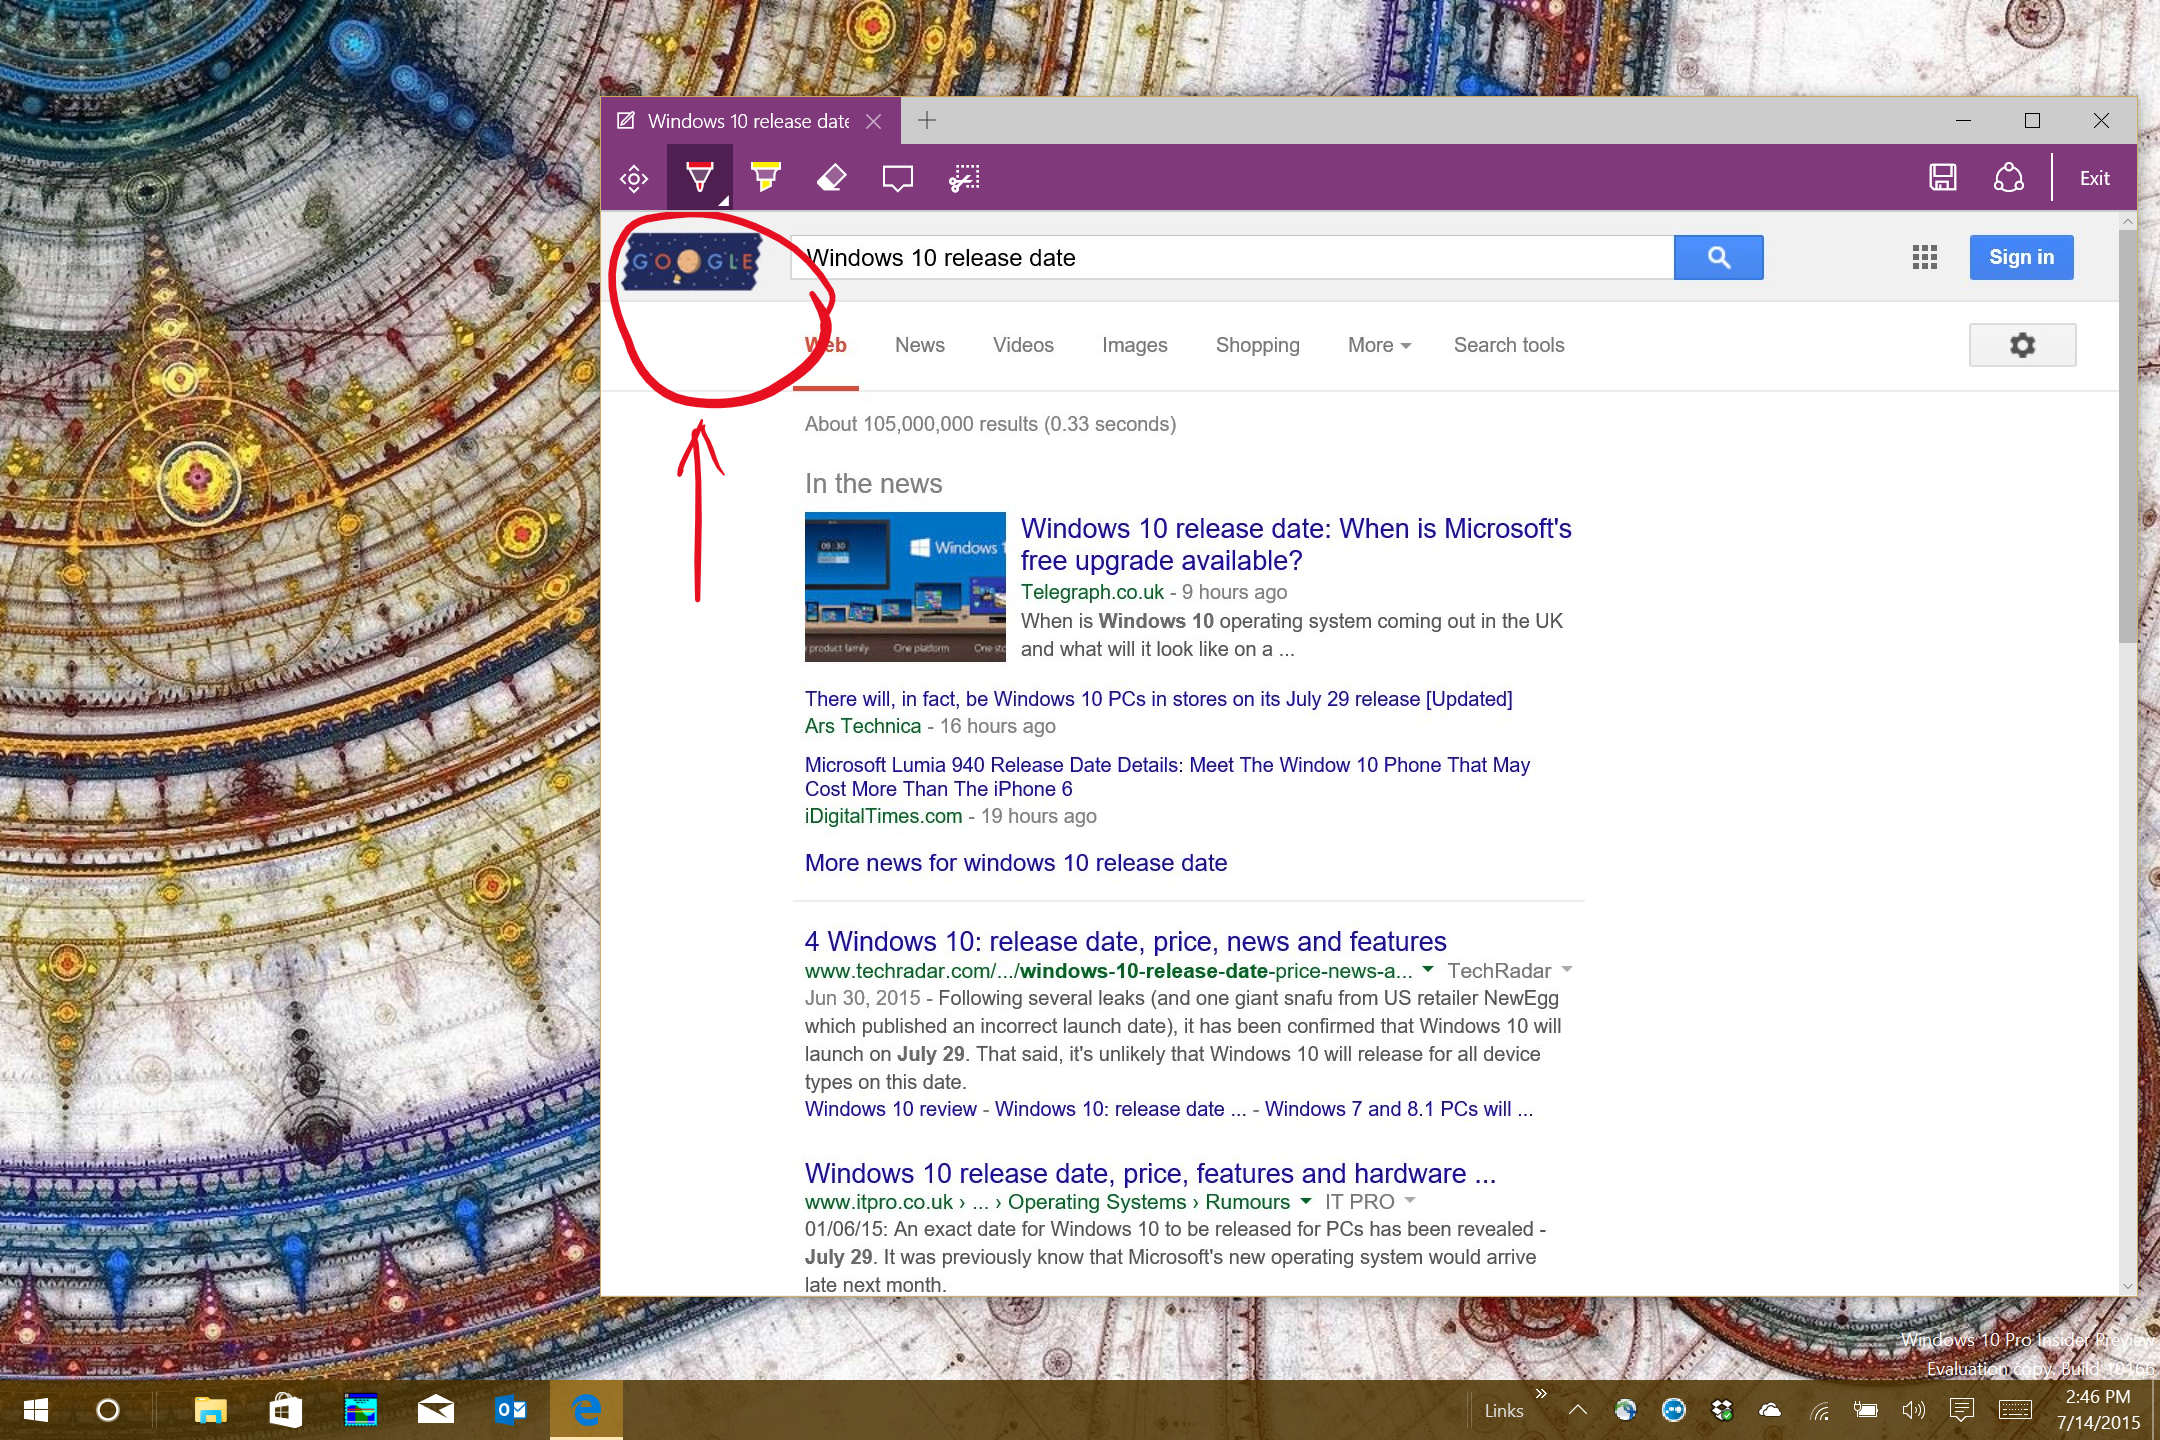Exit web note mode

pyautogui.click(x=2095, y=179)
